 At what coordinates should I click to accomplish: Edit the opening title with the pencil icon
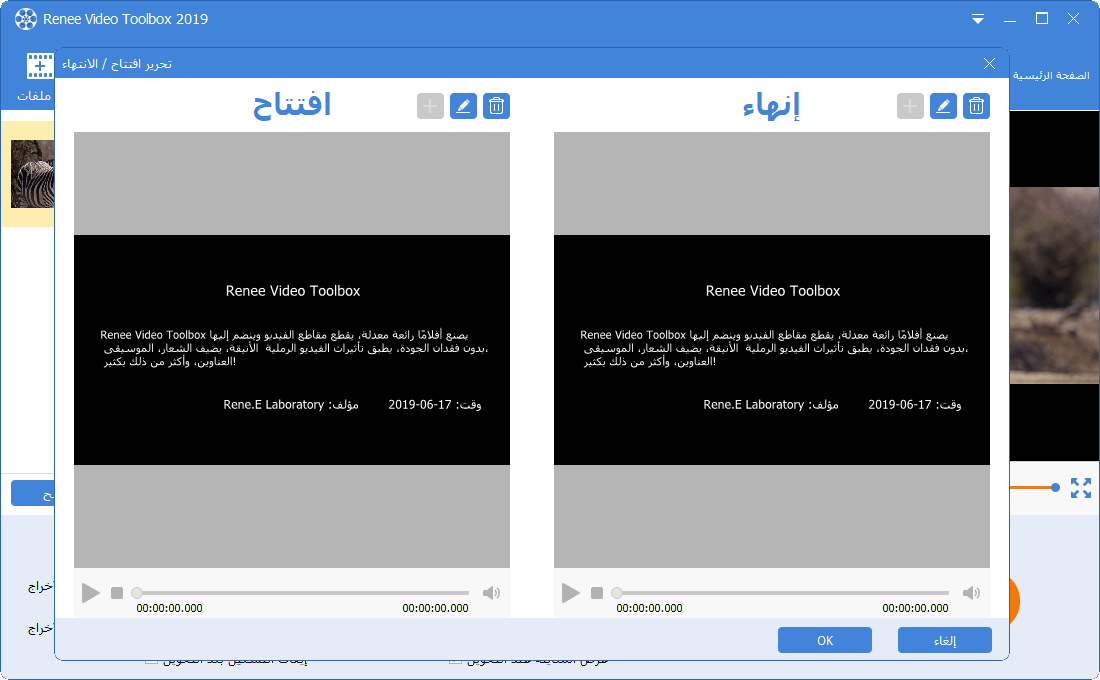point(463,106)
